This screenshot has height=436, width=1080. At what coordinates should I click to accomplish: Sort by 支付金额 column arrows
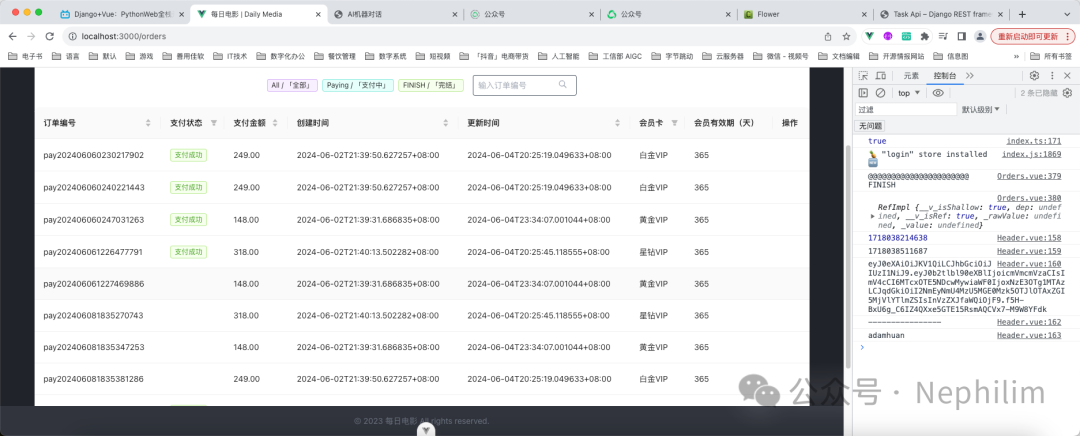click(275, 123)
